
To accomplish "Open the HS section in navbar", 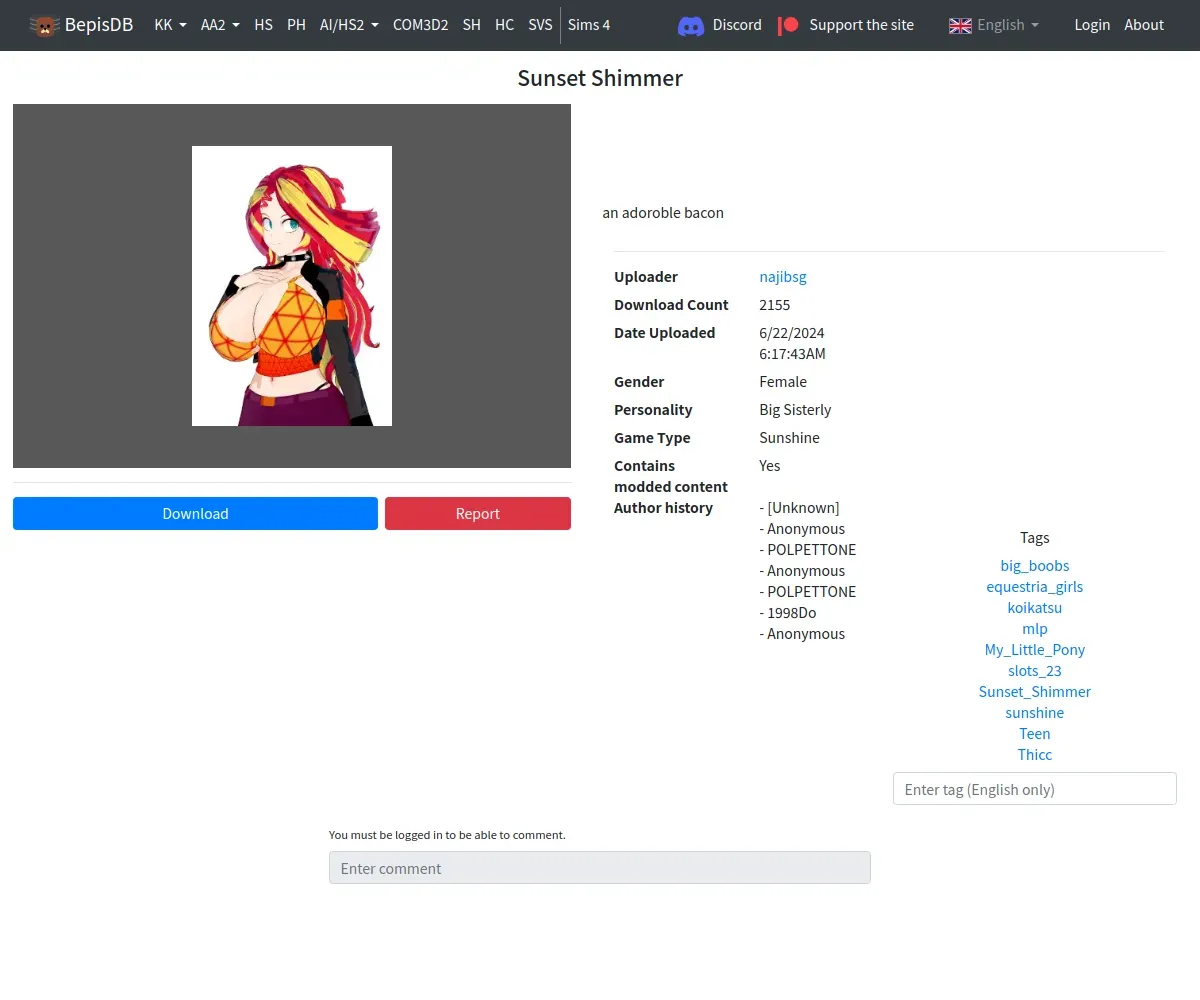I will pos(263,25).
